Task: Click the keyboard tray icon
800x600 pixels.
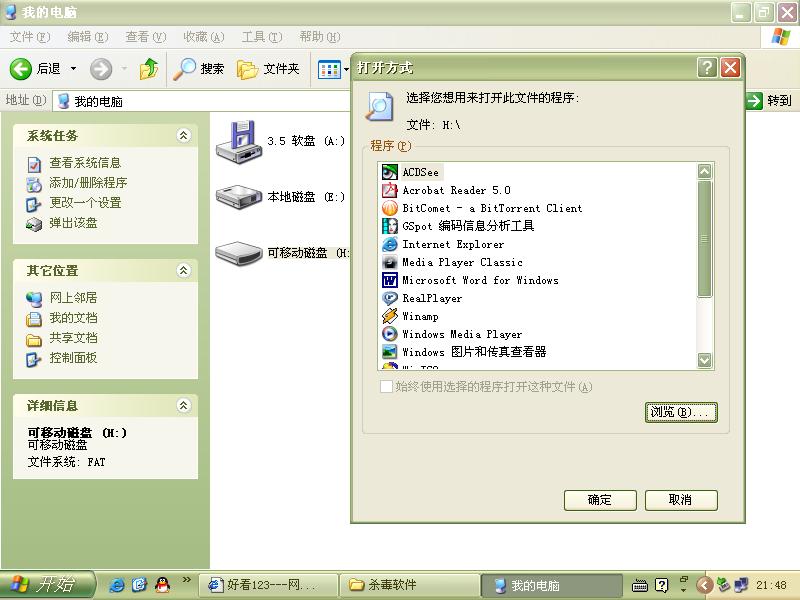Action: pyautogui.click(x=640, y=585)
